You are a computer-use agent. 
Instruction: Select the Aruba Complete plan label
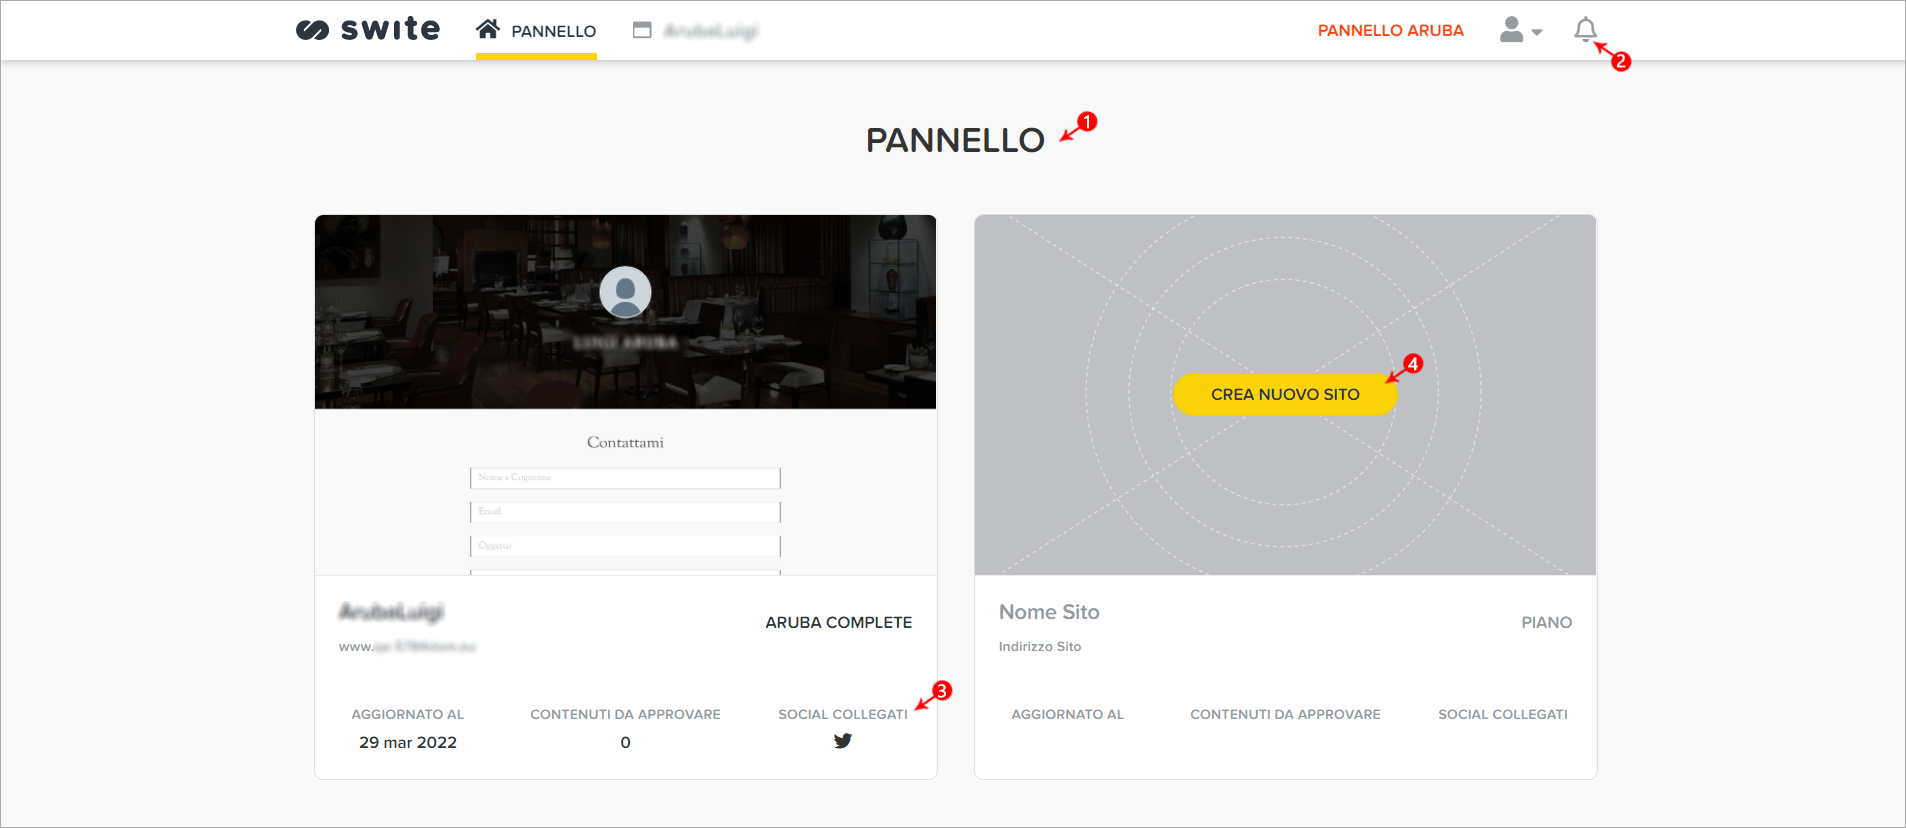[838, 622]
